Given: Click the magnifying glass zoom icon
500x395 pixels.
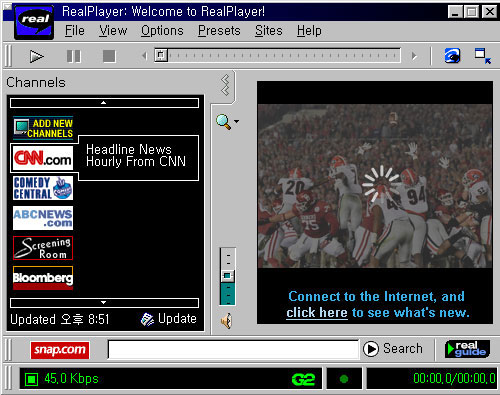Looking at the screenshot, I should pyautogui.click(x=223, y=122).
